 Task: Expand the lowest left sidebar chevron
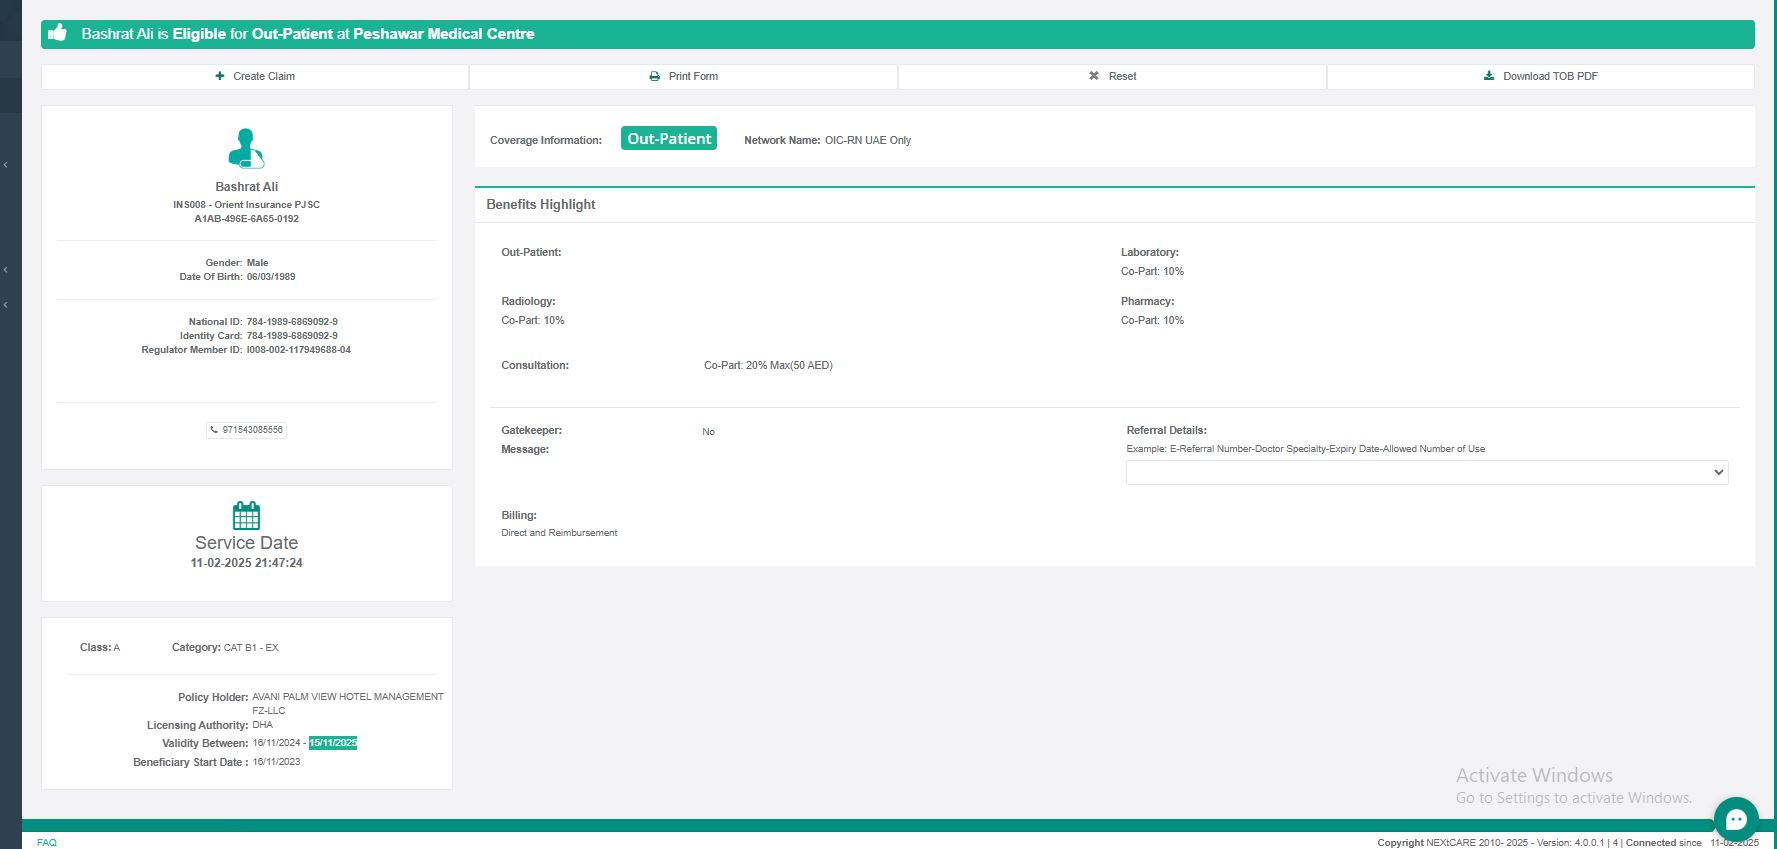tap(6, 305)
